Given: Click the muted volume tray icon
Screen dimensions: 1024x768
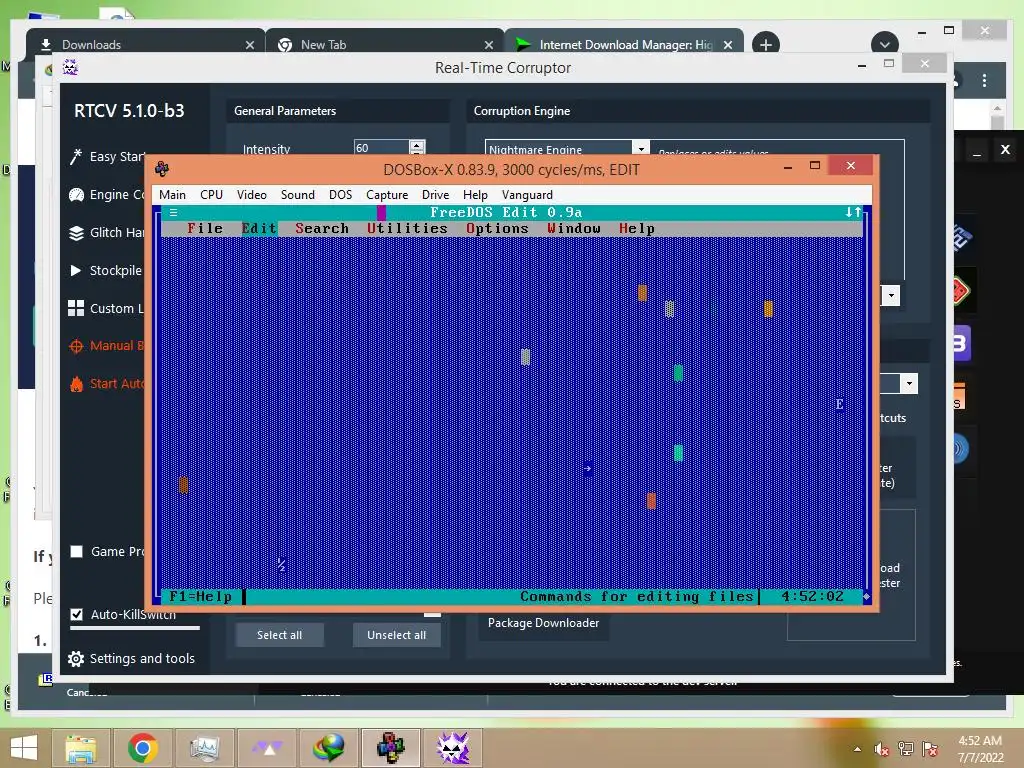Looking at the screenshot, I should (x=882, y=749).
